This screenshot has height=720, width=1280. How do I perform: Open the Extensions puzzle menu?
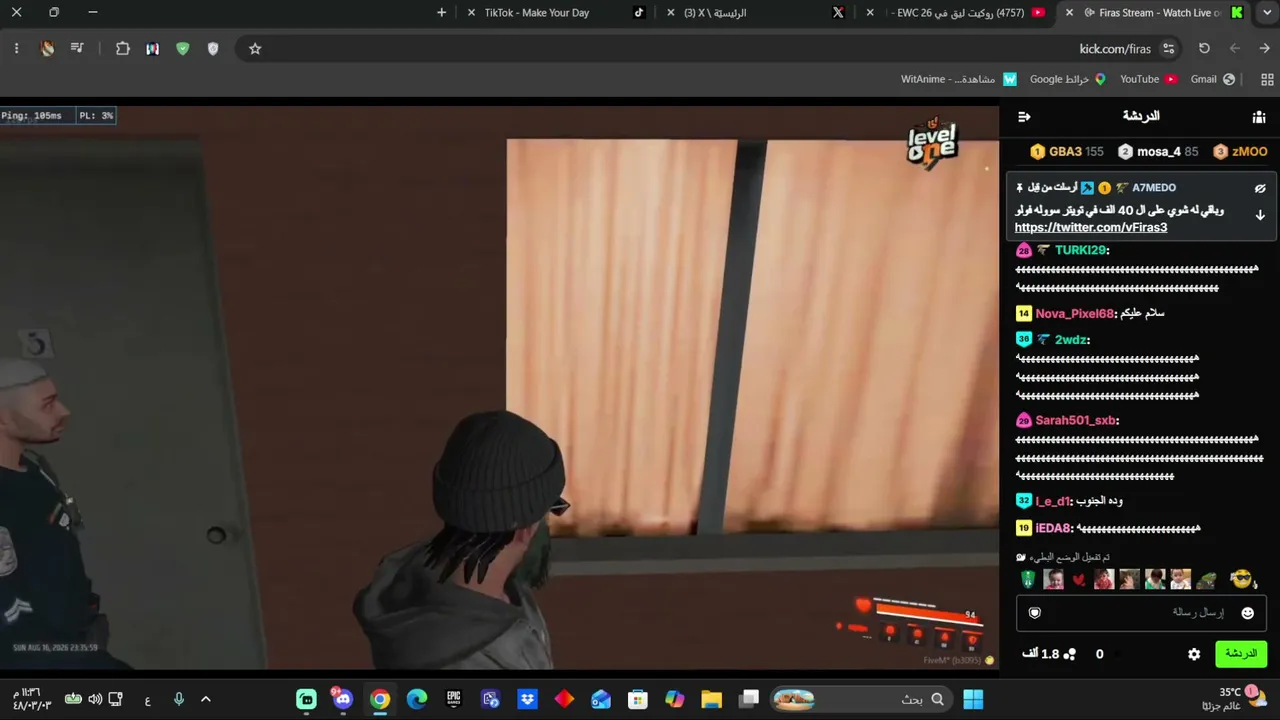(x=123, y=48)
